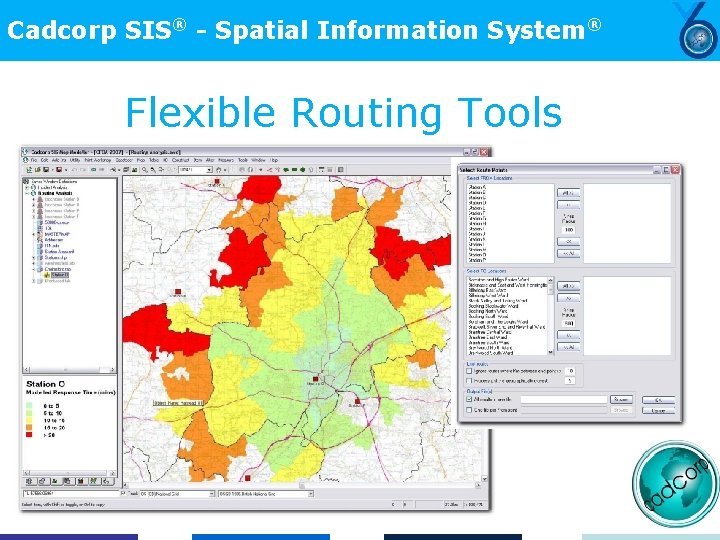Click the layer tree panel horizontal scrollbar
The image size is (720, 540).
[x=69, y=370]
